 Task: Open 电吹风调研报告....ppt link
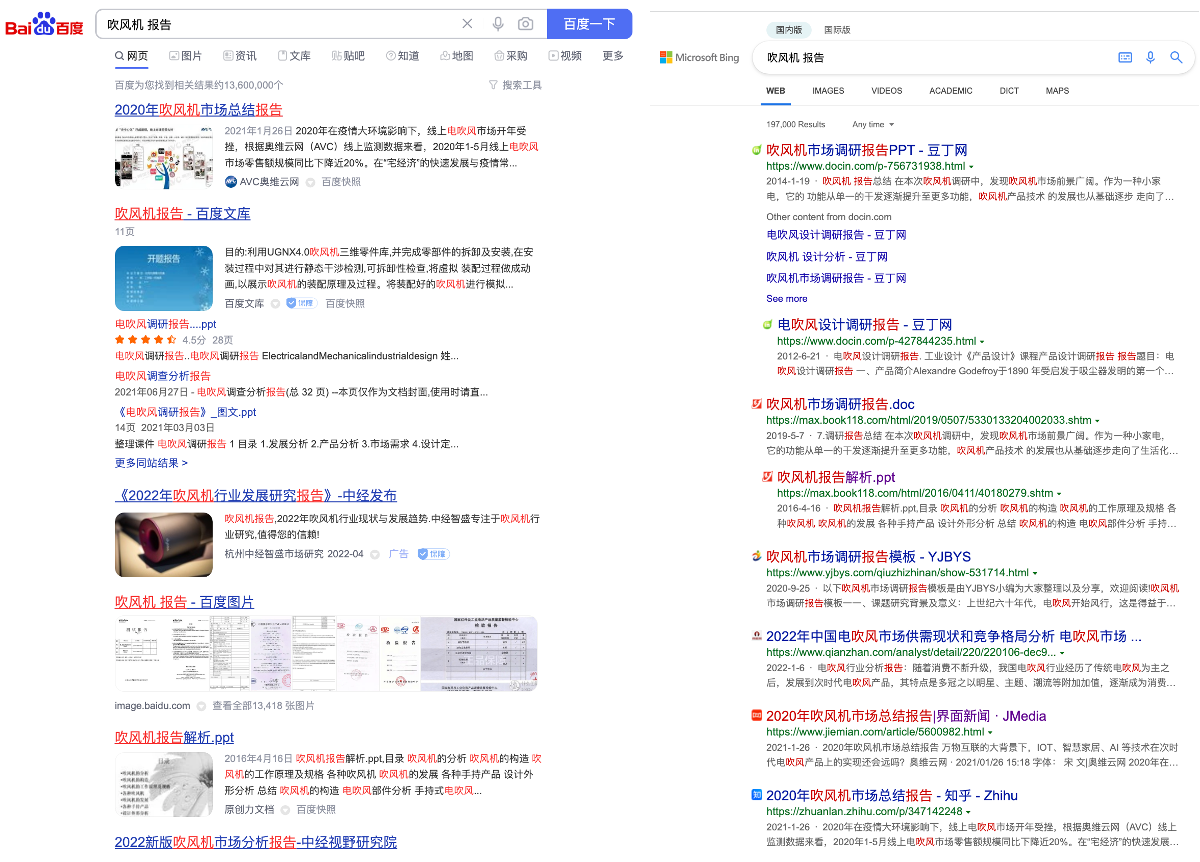point(165,324)
